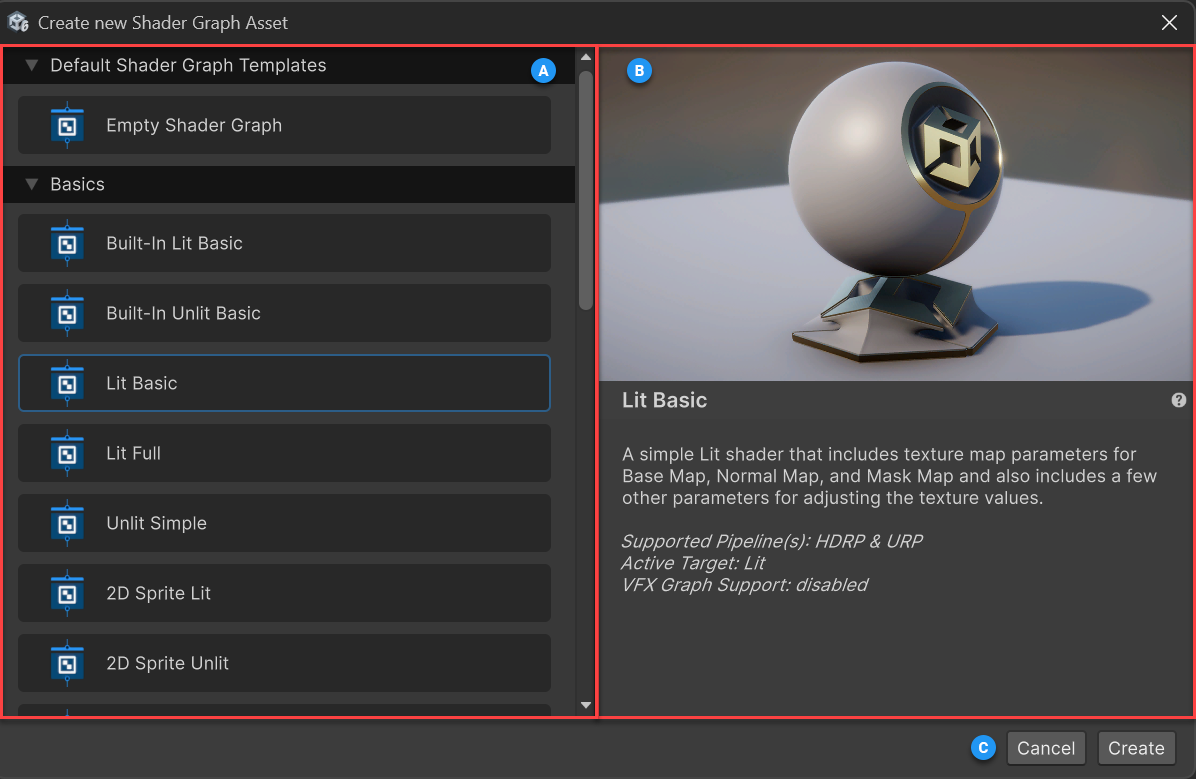The image size is (1196, 779).
Task: Close the Create new Shader Graph Asset dialog
Action: pos(1169,22)
